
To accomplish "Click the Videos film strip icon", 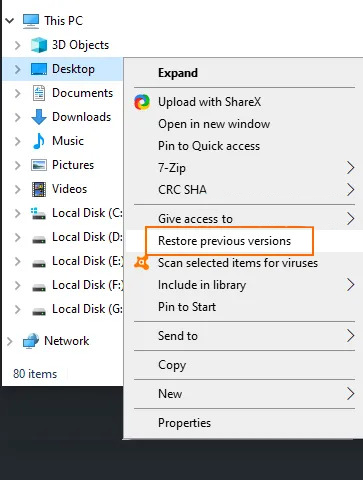I will tap(39, 189).
